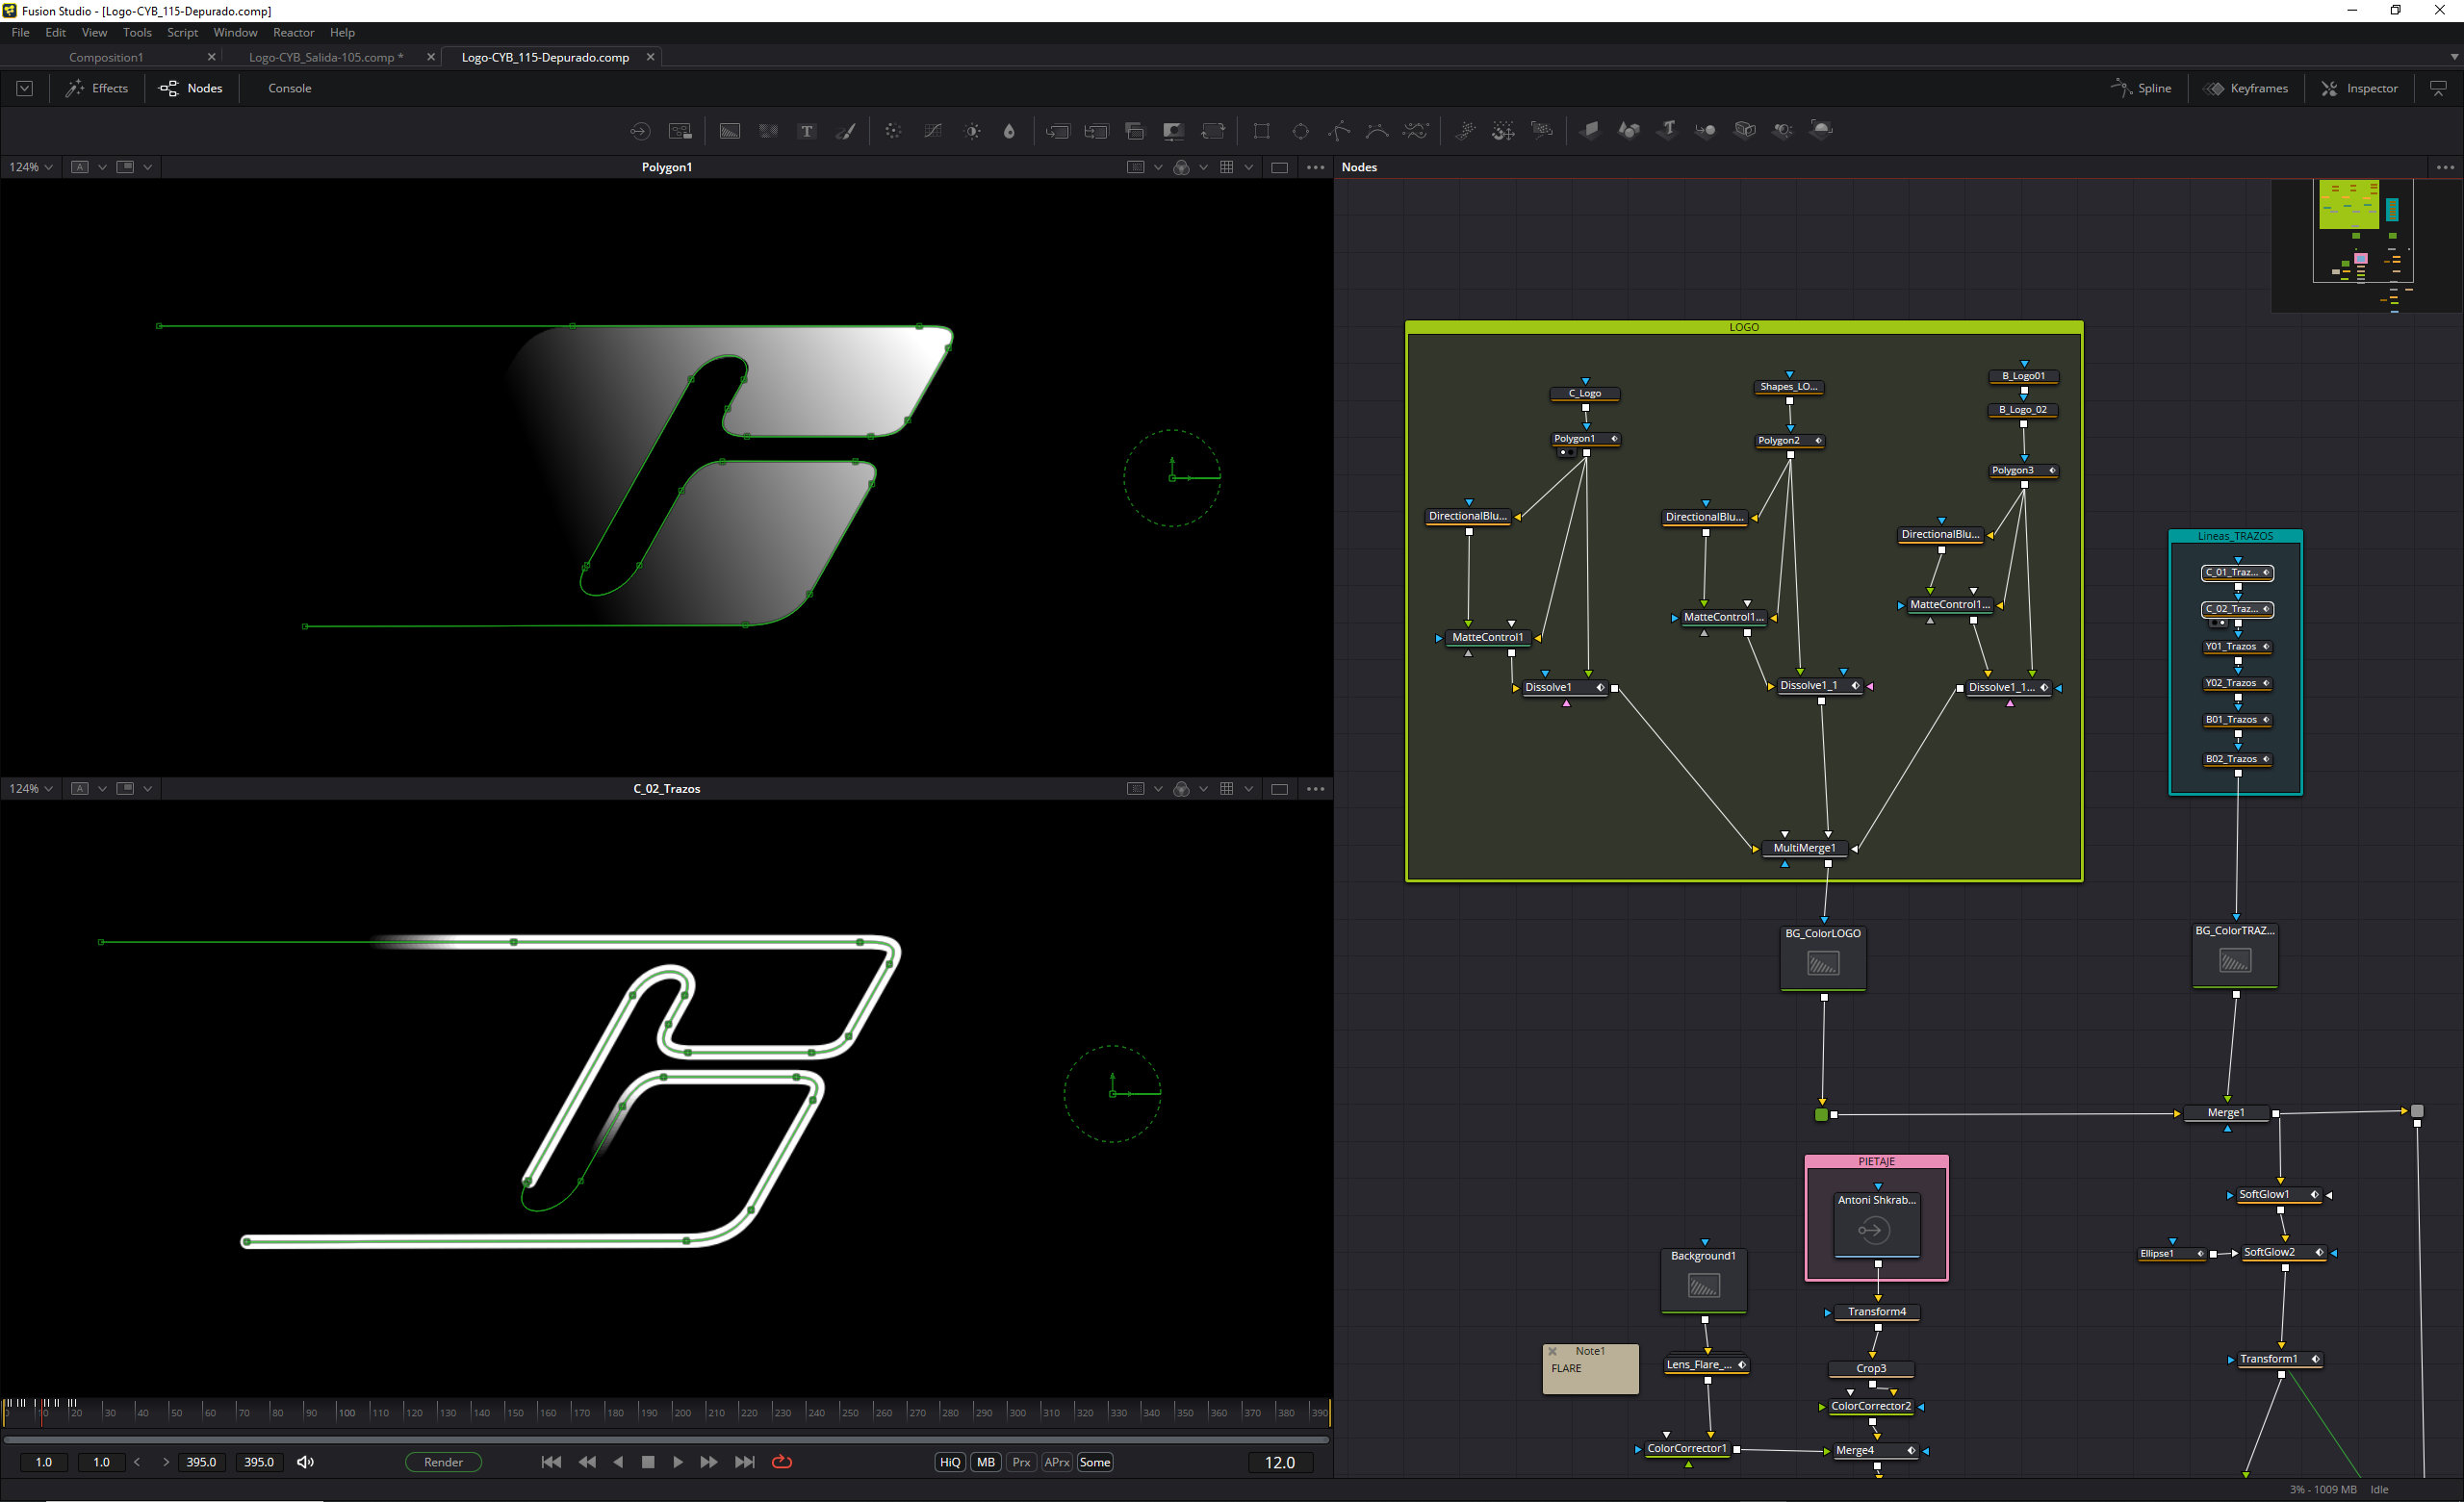Toggle audio mute speaker icon

pyautogui.click(x=306, y=1462)
